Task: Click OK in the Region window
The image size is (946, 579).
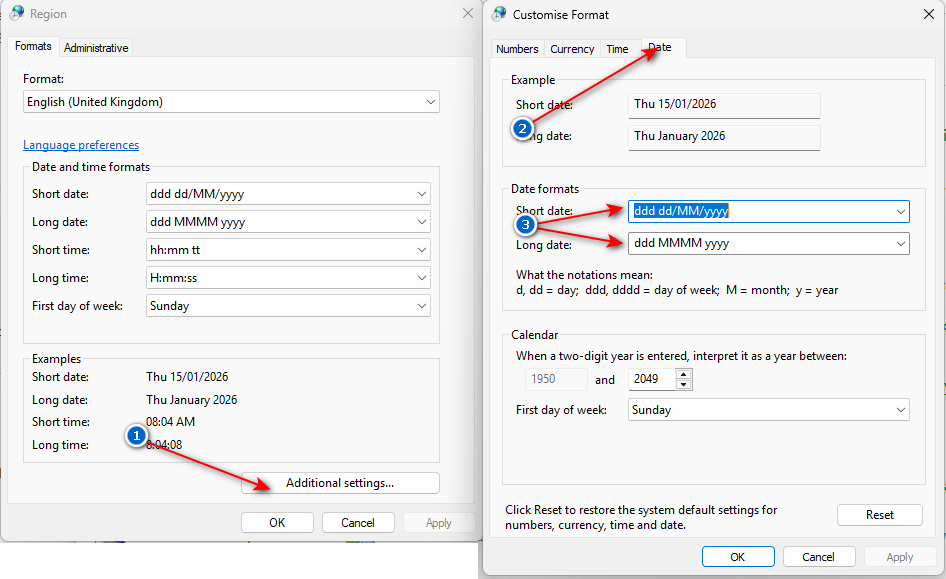Action: point(278,523)
